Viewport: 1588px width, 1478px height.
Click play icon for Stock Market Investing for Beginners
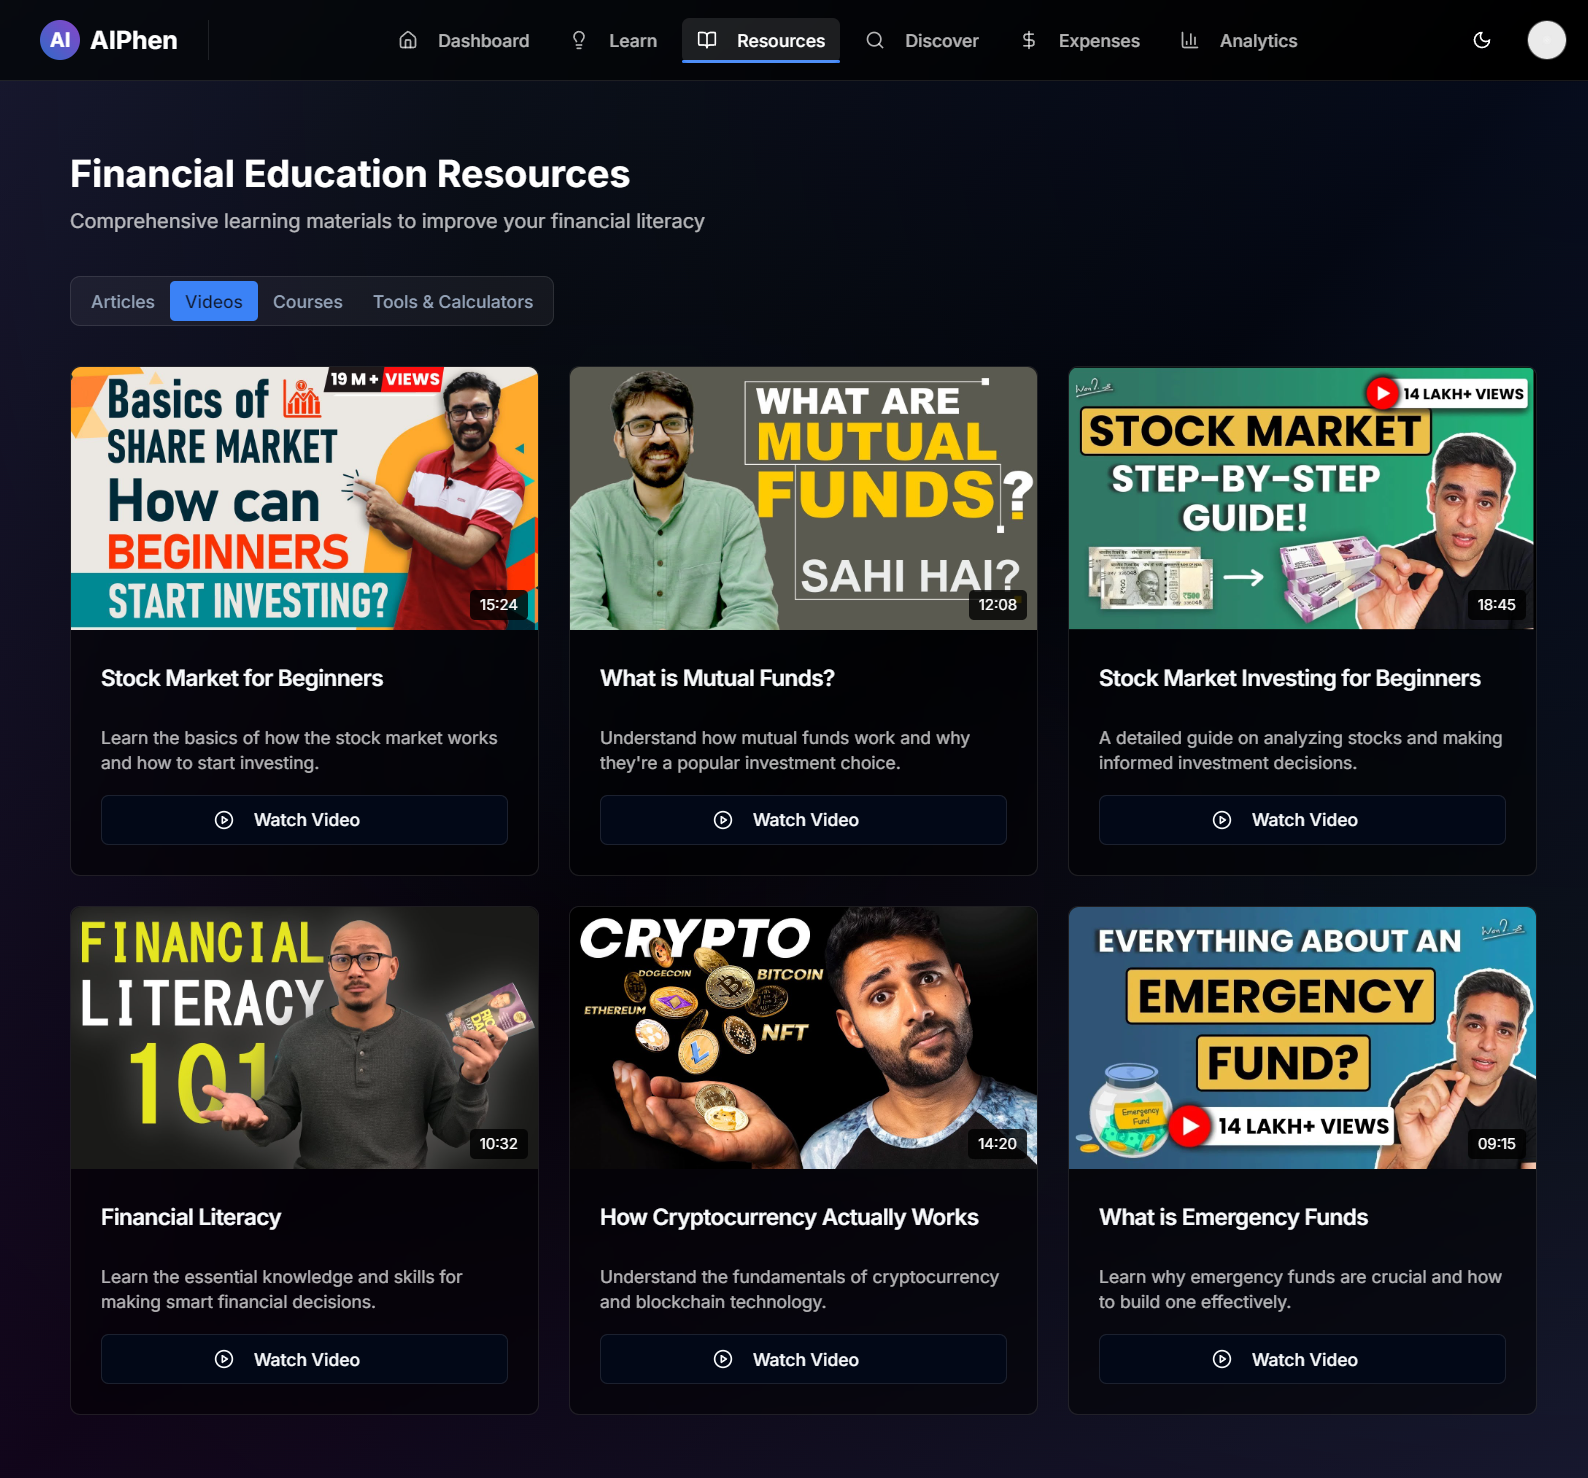[x=1222, y=820]
